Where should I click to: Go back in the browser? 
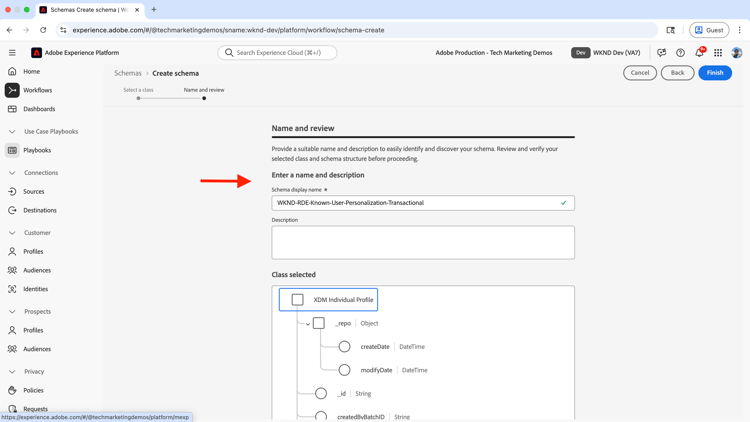pyautogui.click(x=10, y=30)
